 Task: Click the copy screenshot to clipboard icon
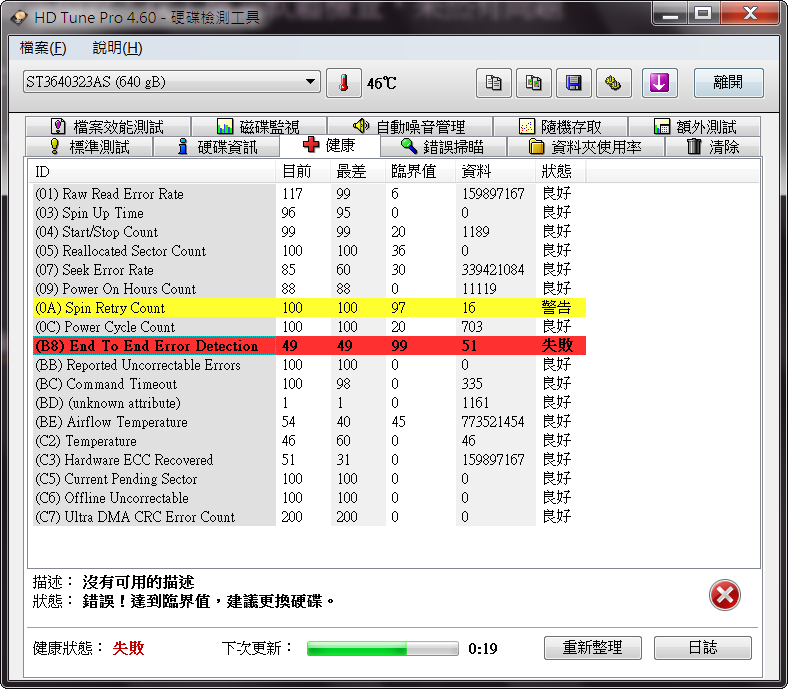coord(534,83)
